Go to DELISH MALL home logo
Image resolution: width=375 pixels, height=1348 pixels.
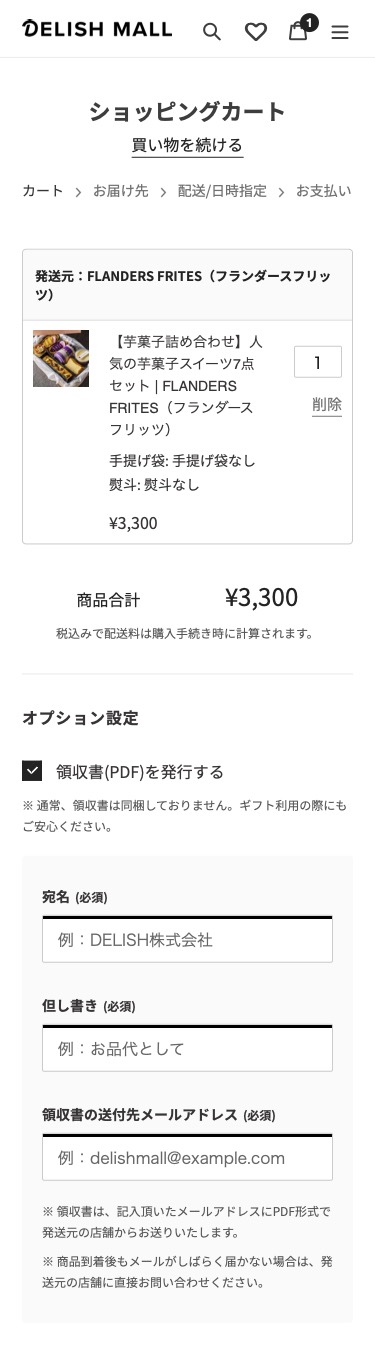pyautogui.click(x=97, y=29)
